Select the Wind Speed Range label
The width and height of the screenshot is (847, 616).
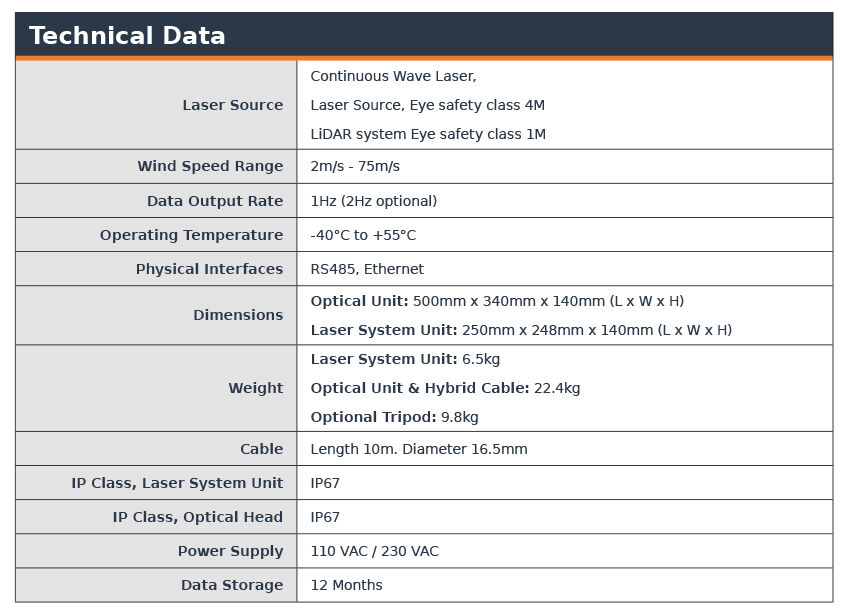(x=210, y=166)
